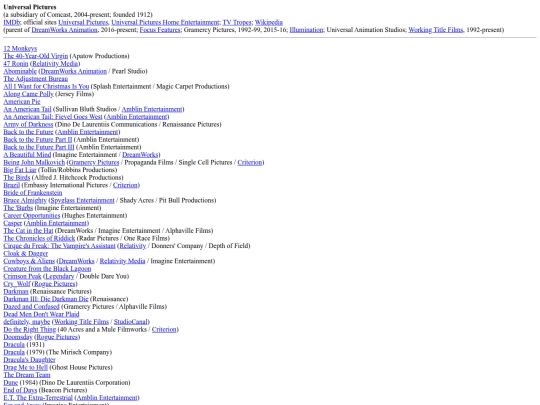This screenshot has width=540, height=405.
Task: Open the Do the Right Thing link
Action: [30, 329]
